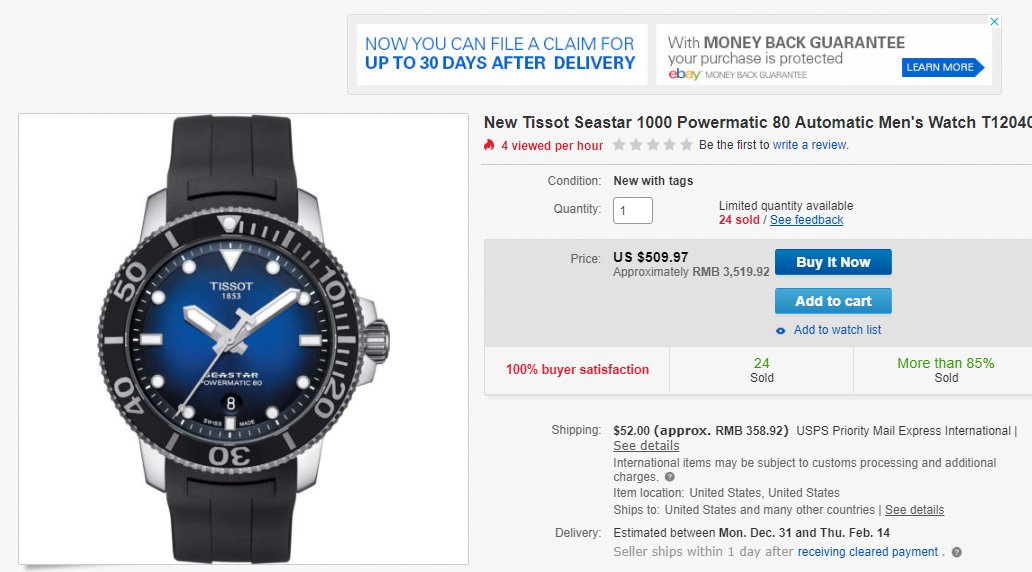Click the Quantity input field
The image size is (1032, 572).
[632, 211]
